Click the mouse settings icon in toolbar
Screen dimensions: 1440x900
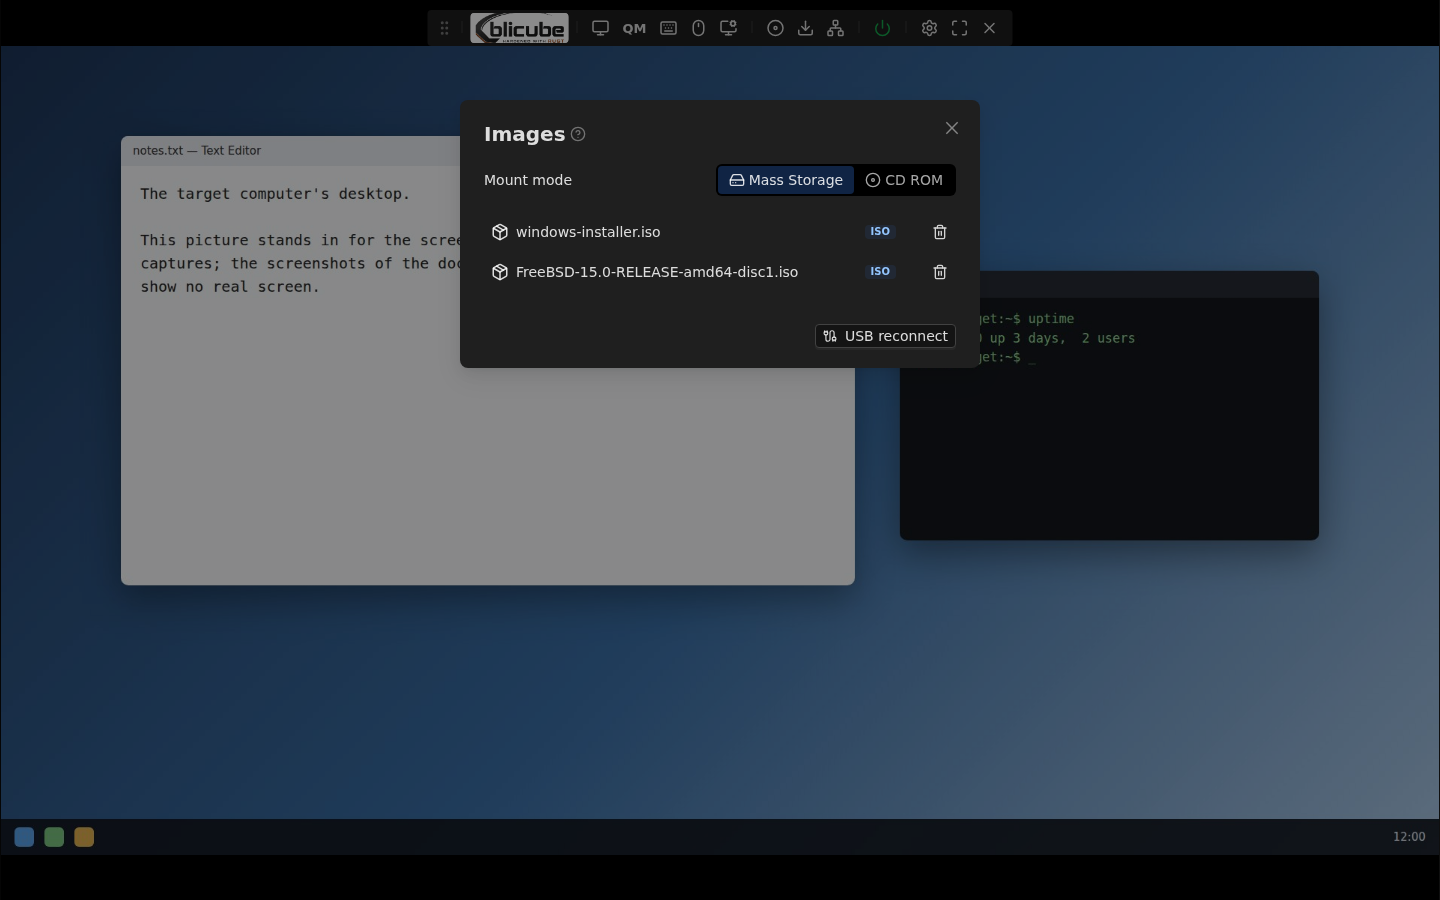click(x=698, y=28)
